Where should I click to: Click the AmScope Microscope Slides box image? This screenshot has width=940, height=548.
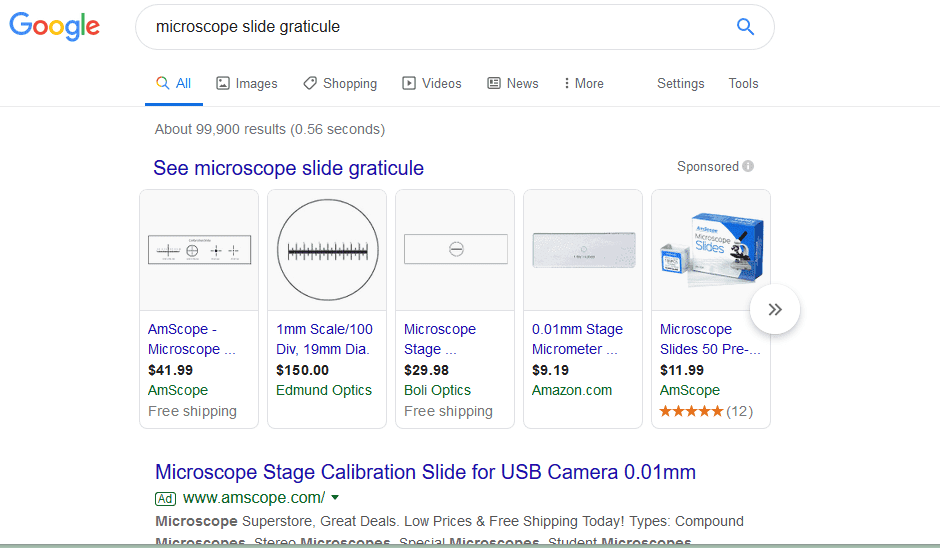tap(711, 250)
